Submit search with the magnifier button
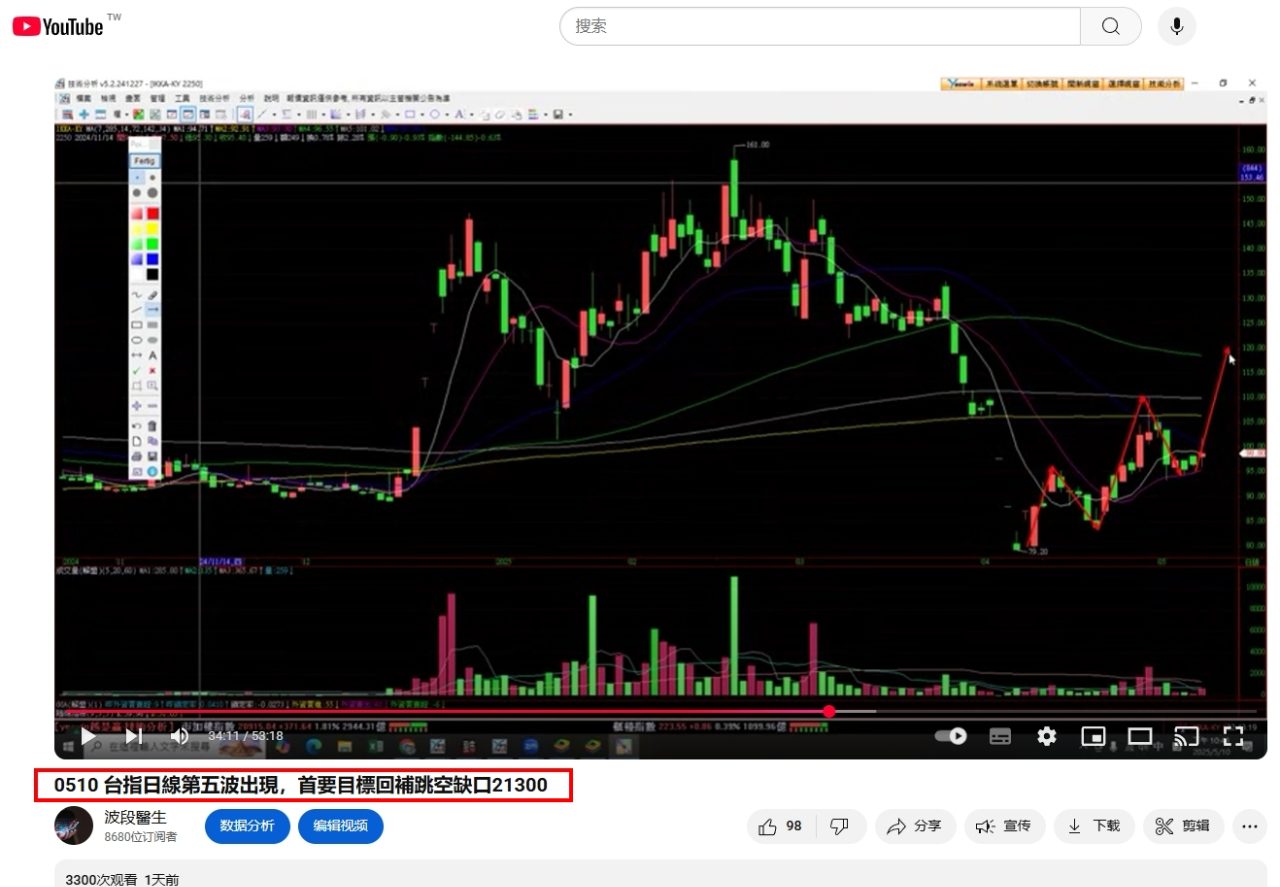The image size is (1280, 887). [x=1111, y=26]
